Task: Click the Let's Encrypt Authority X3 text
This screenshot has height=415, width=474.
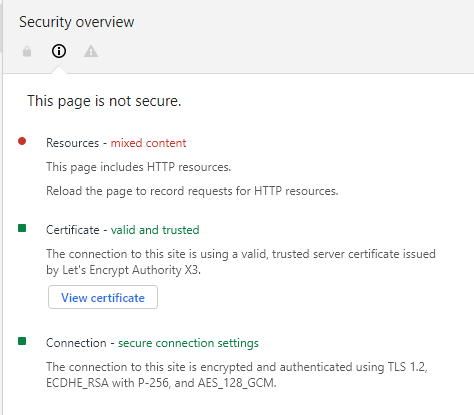Action: (x=131, y=270)
